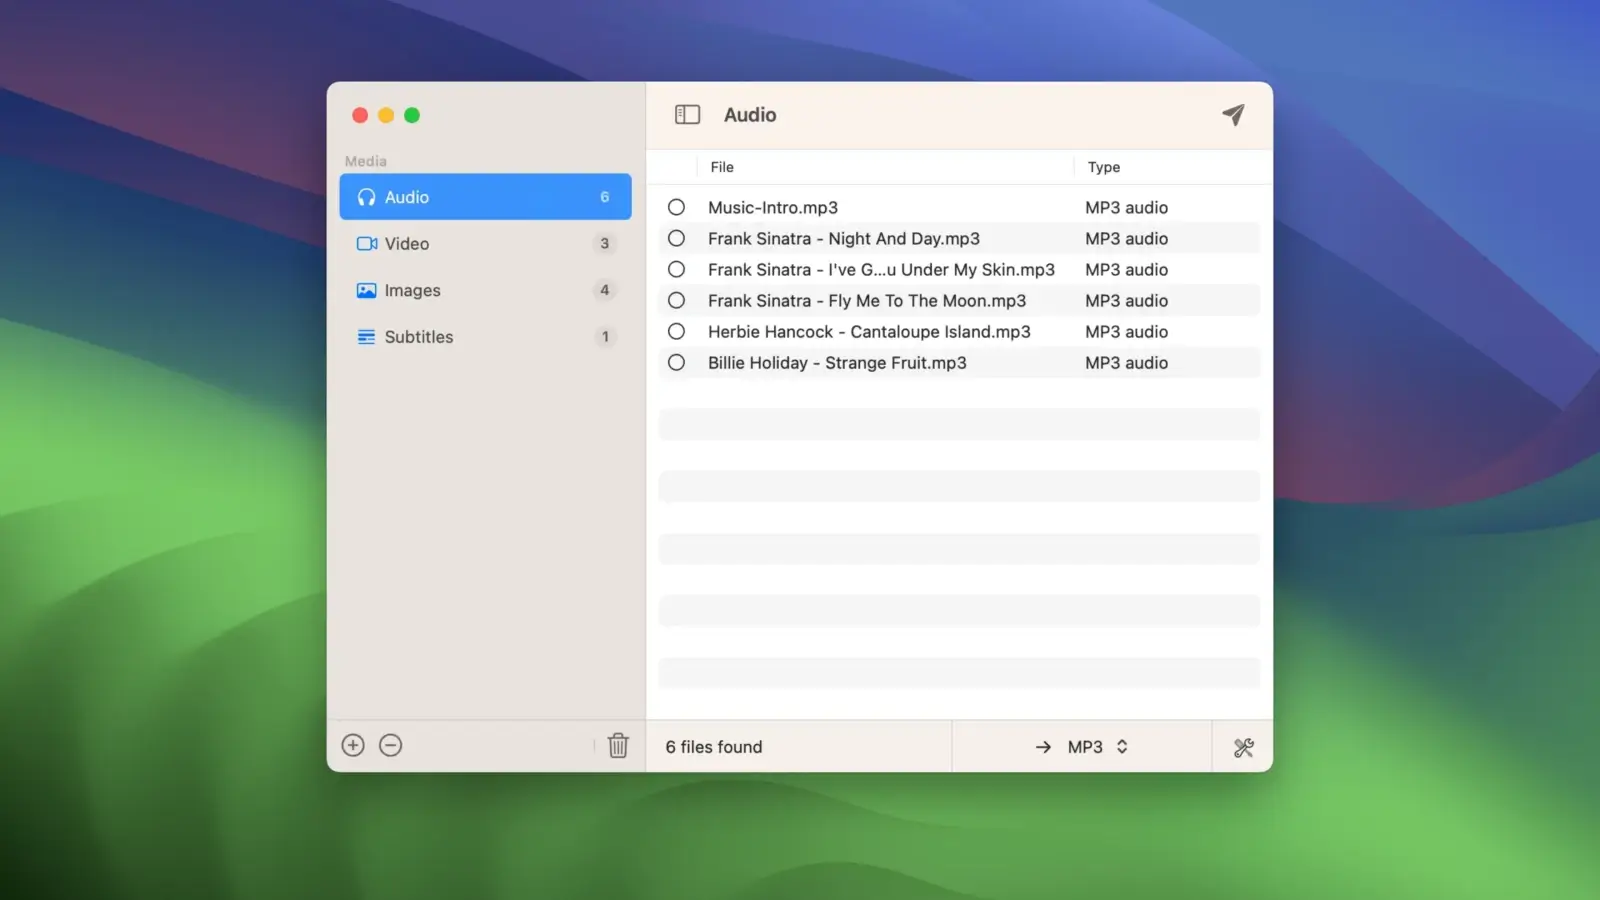Switch to the Subtitles category

click(x=418, y=337)
